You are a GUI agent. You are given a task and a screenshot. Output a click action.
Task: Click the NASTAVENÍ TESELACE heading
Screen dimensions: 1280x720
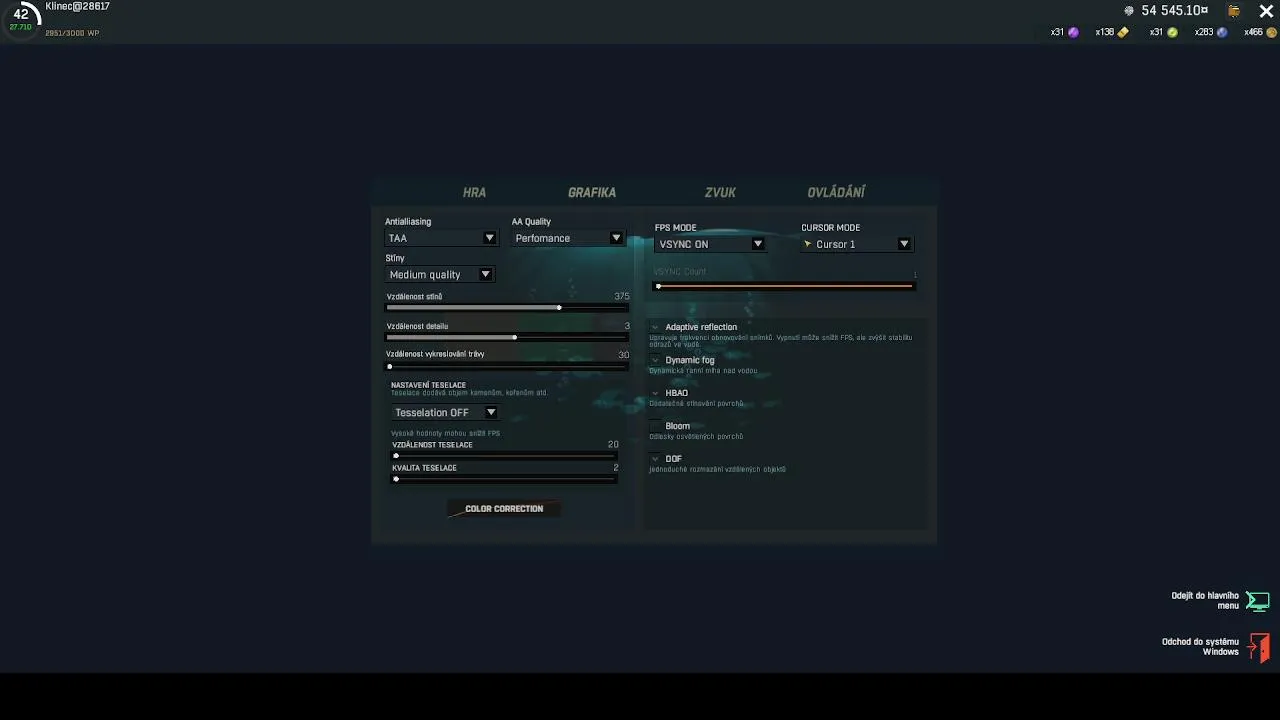tap(428, 385)
